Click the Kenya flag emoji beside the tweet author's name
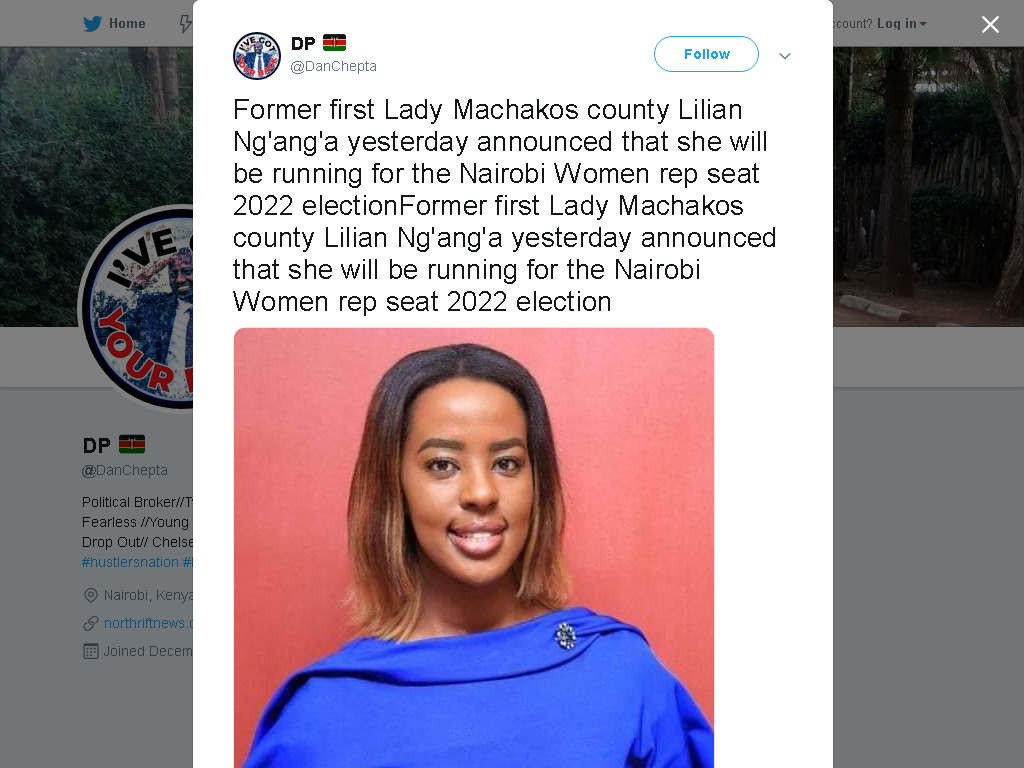Image resolution: width=1024 pixels, height=768 pixels. click(334, 43)
